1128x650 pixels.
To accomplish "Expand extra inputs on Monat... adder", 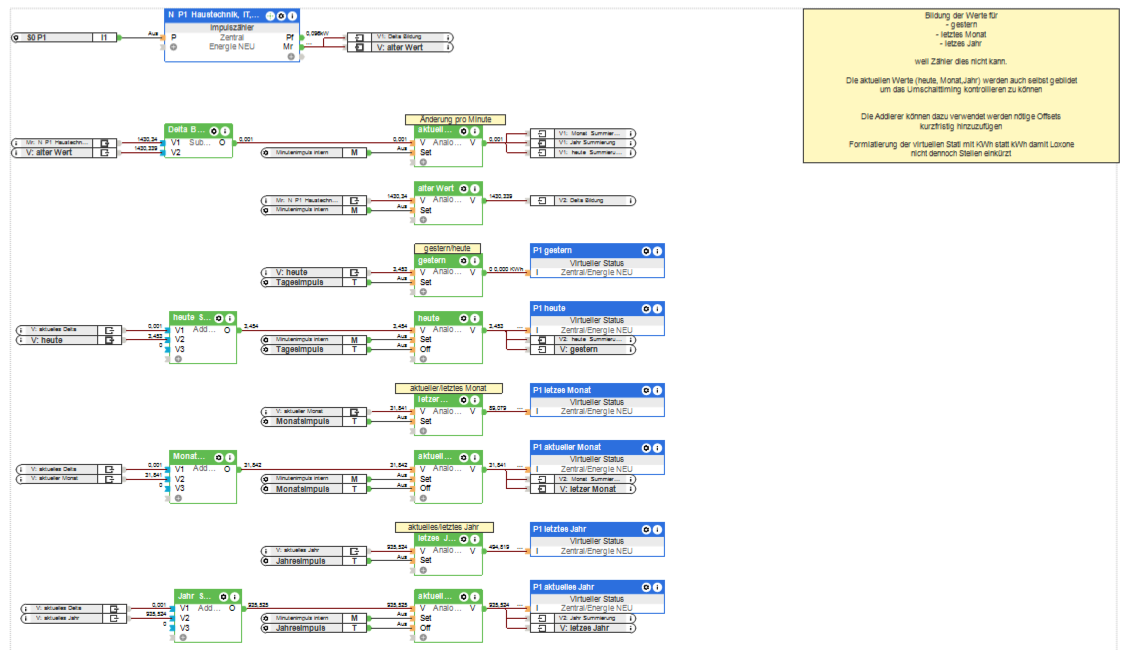I will click(178, 498).
